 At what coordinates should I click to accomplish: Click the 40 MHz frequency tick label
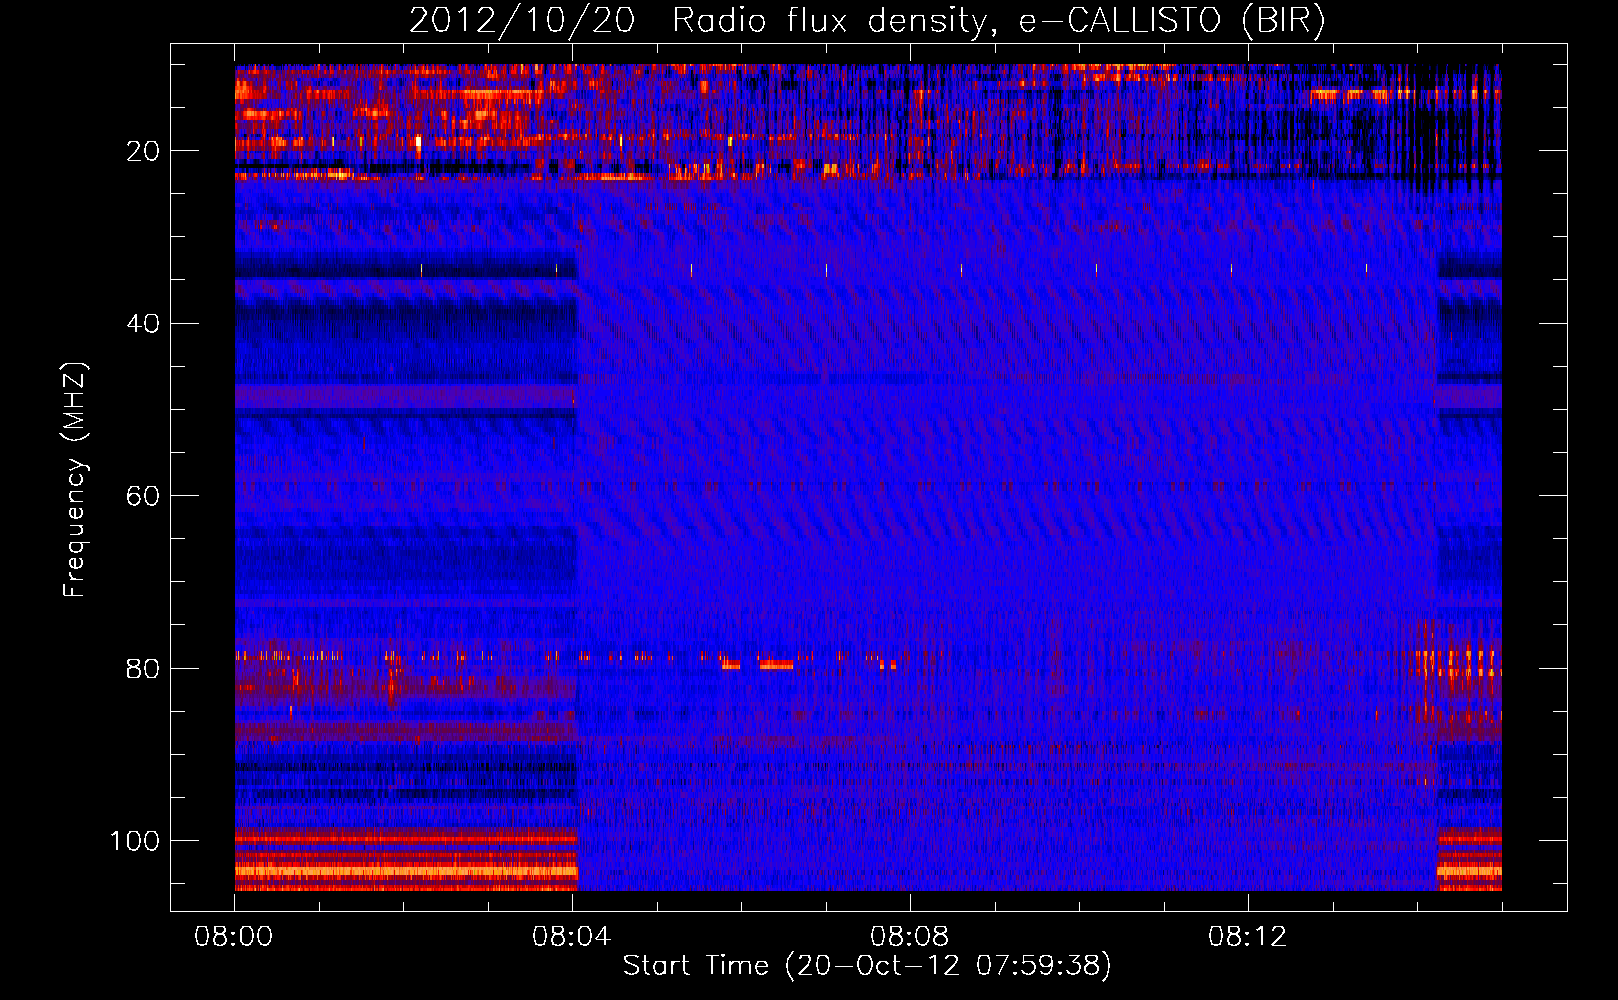(x=143, y=324)
